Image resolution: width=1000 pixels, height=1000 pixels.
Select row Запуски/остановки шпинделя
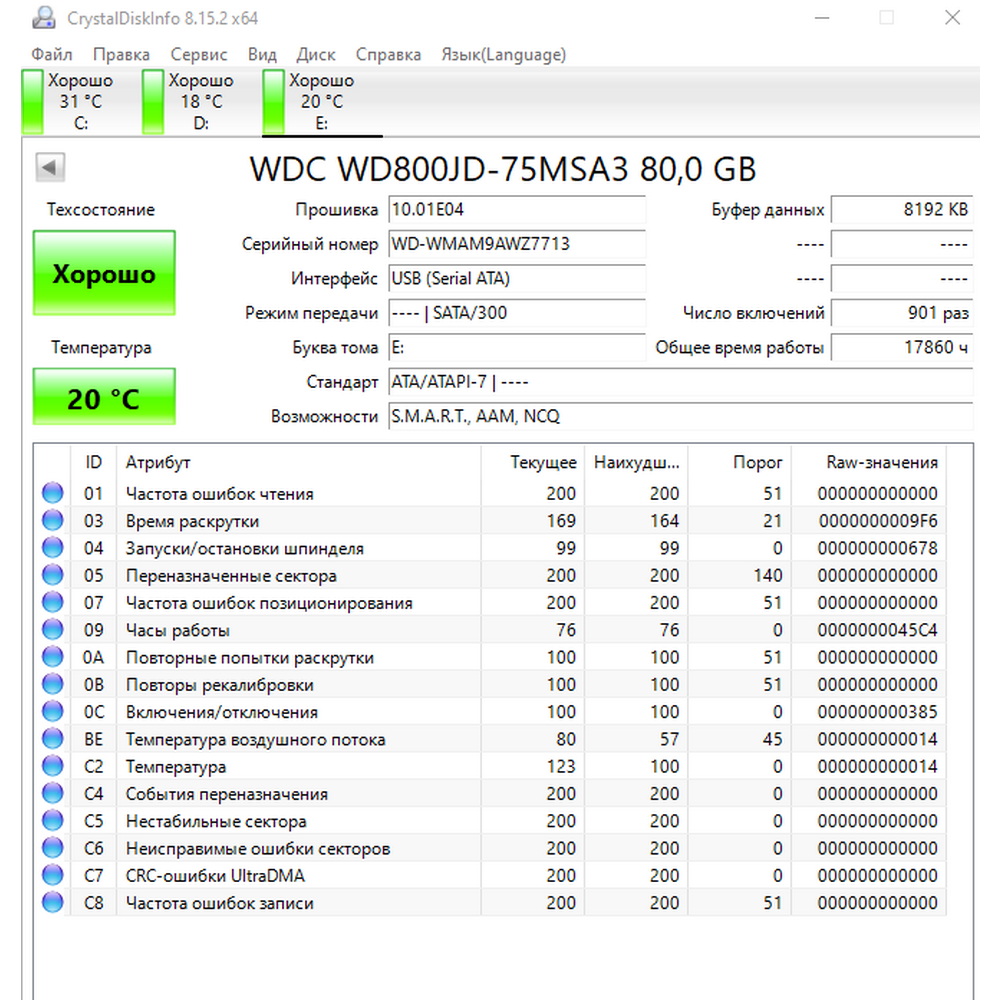point(491,548)
